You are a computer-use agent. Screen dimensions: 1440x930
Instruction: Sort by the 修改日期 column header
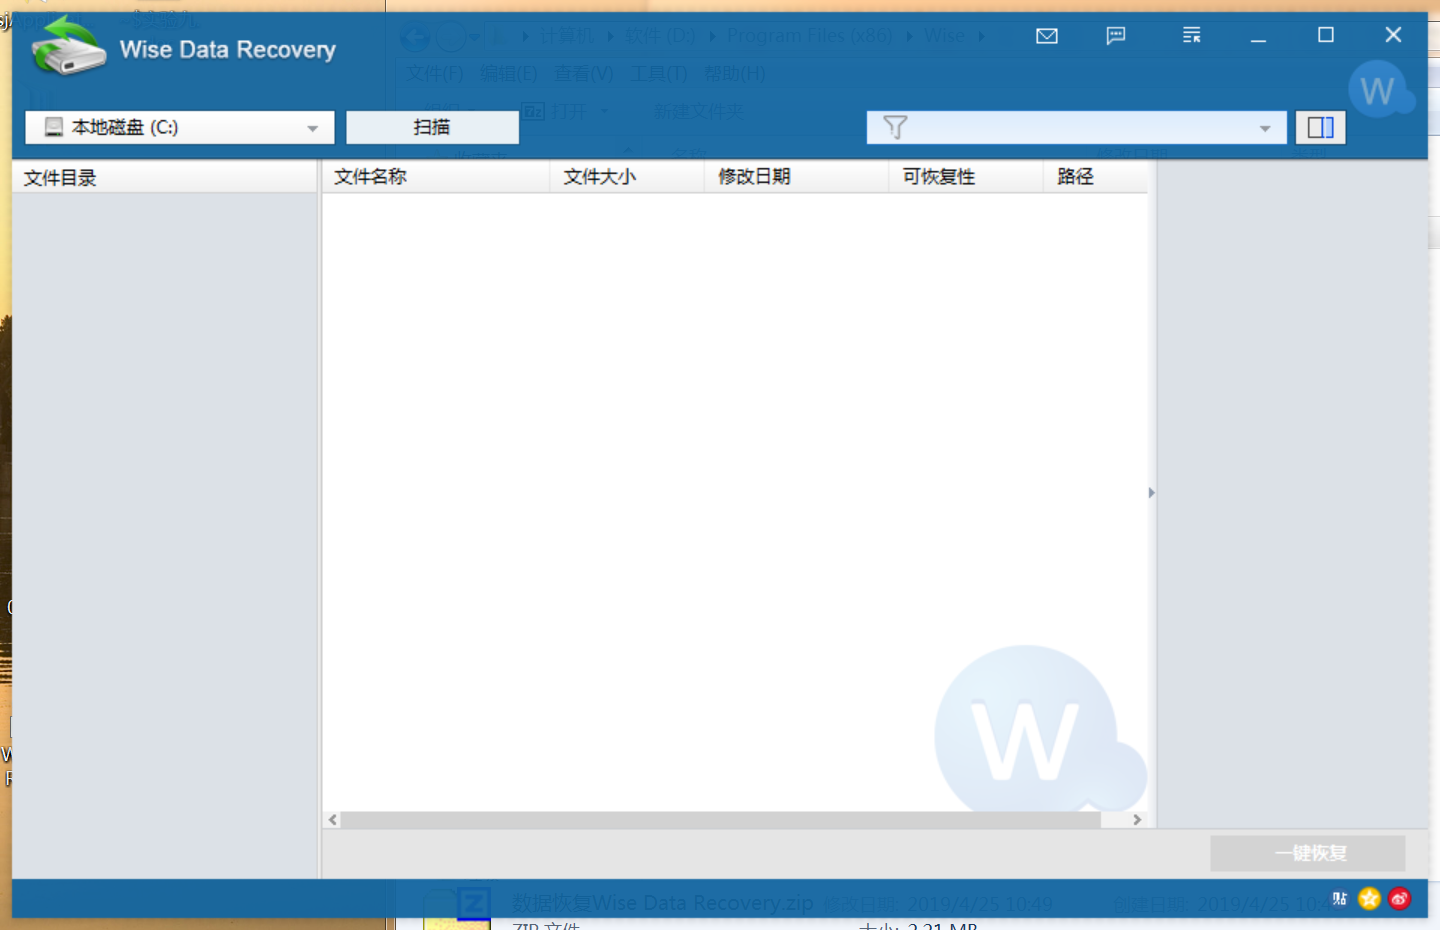797,177
